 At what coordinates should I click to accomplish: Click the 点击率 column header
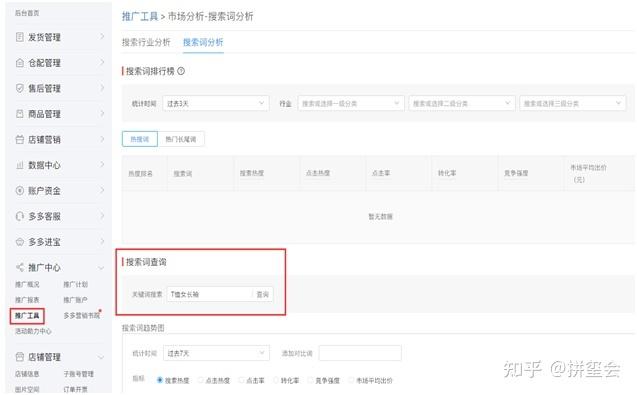pos(381,173)
